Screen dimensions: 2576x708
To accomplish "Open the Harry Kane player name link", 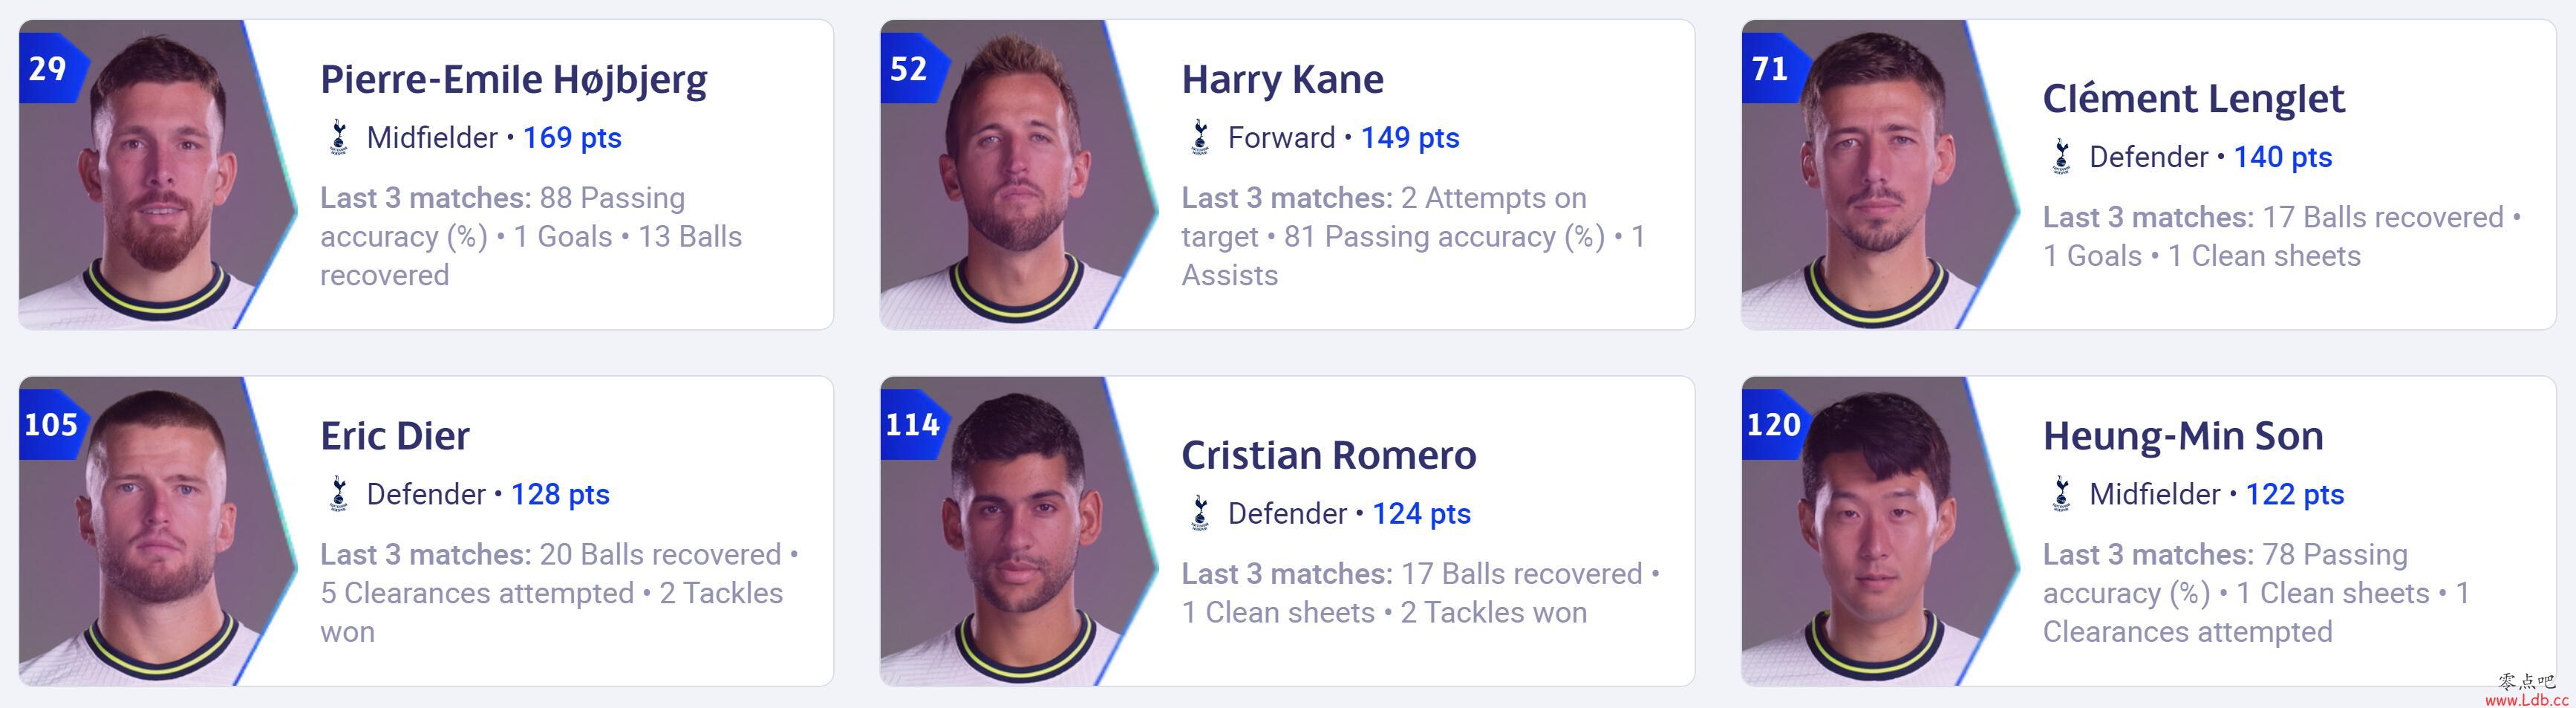I will click(x=1282, y=79).
